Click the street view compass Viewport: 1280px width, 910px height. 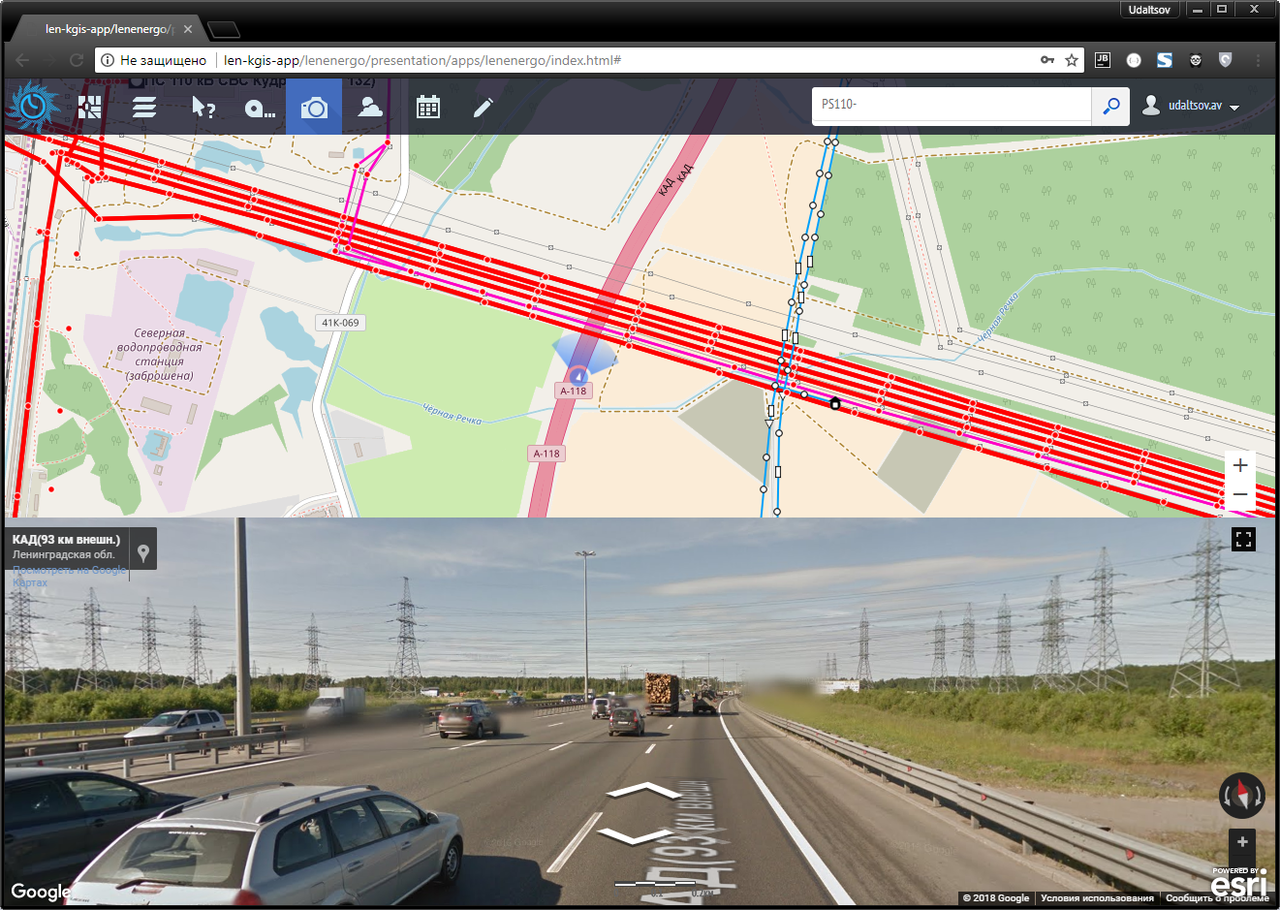tap(1242, 796)
